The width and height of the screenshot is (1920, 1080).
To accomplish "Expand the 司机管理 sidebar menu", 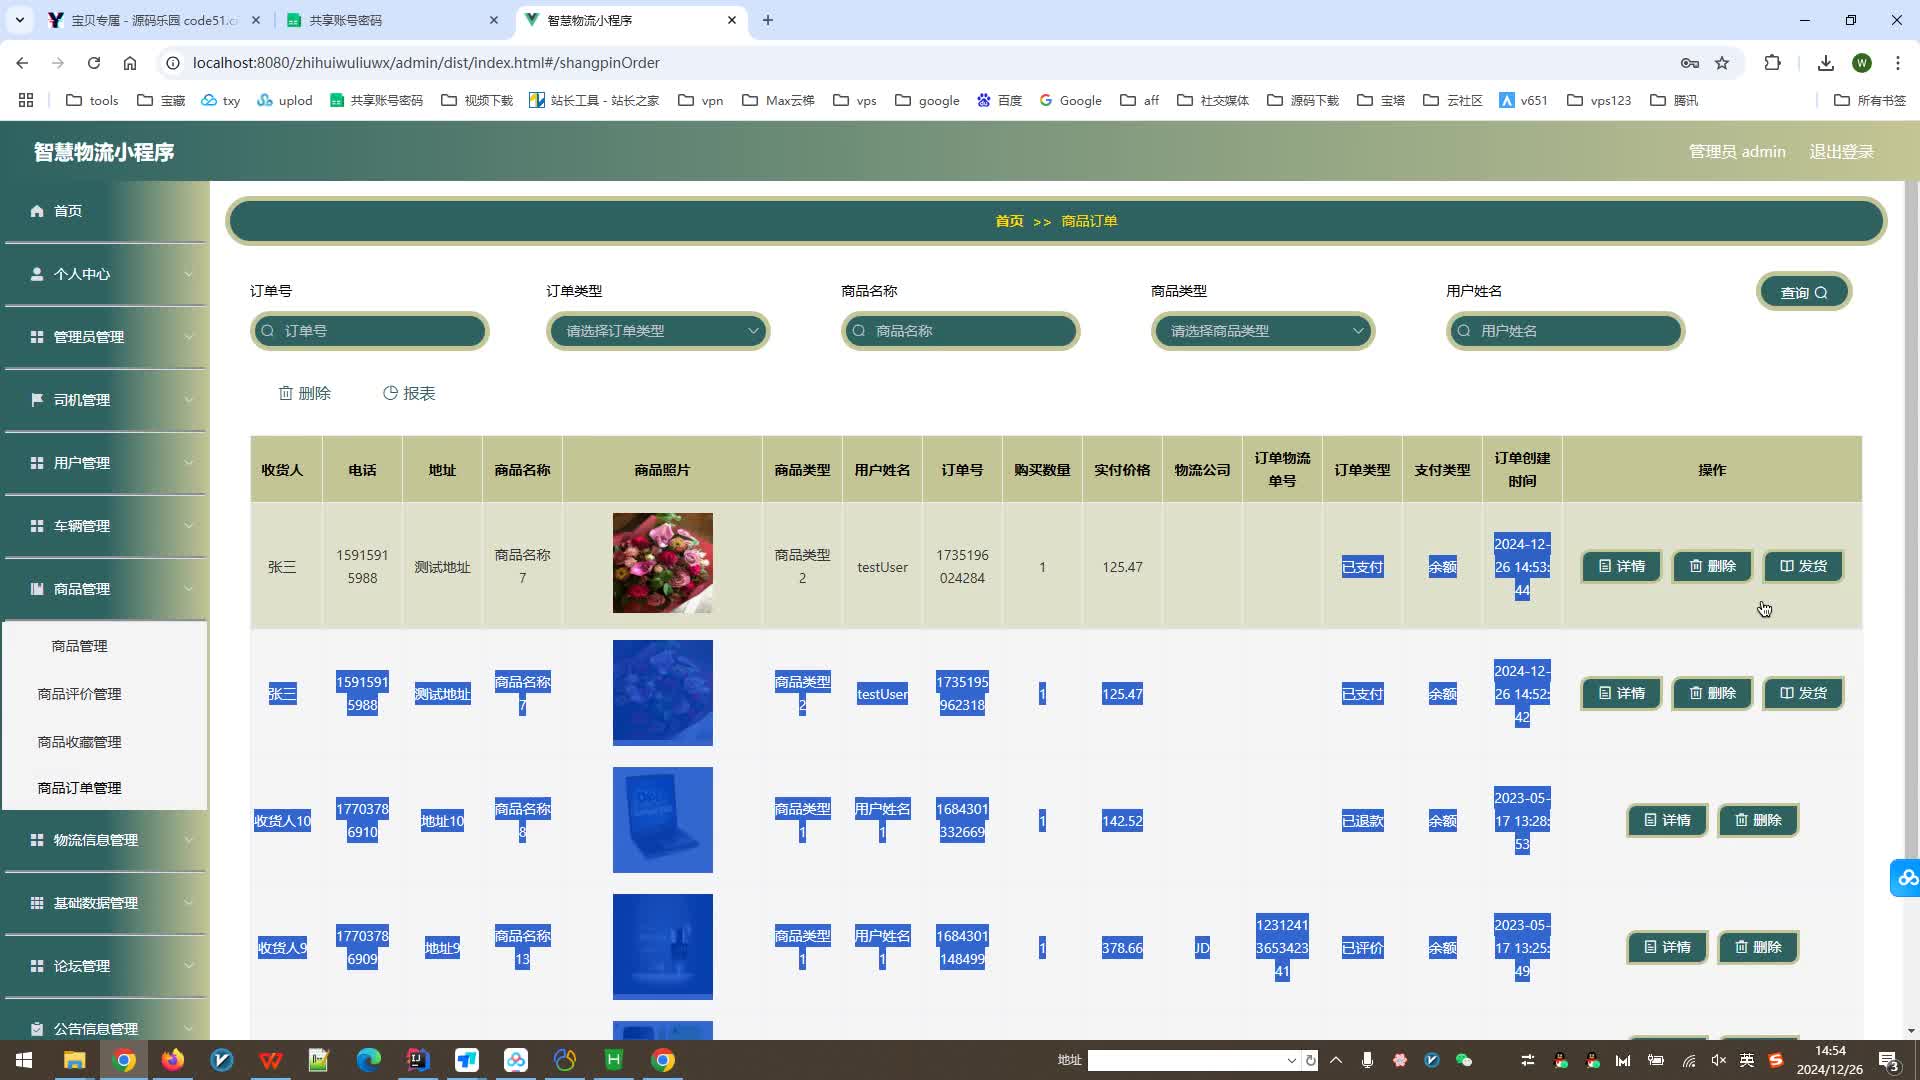I will (105, 400).
